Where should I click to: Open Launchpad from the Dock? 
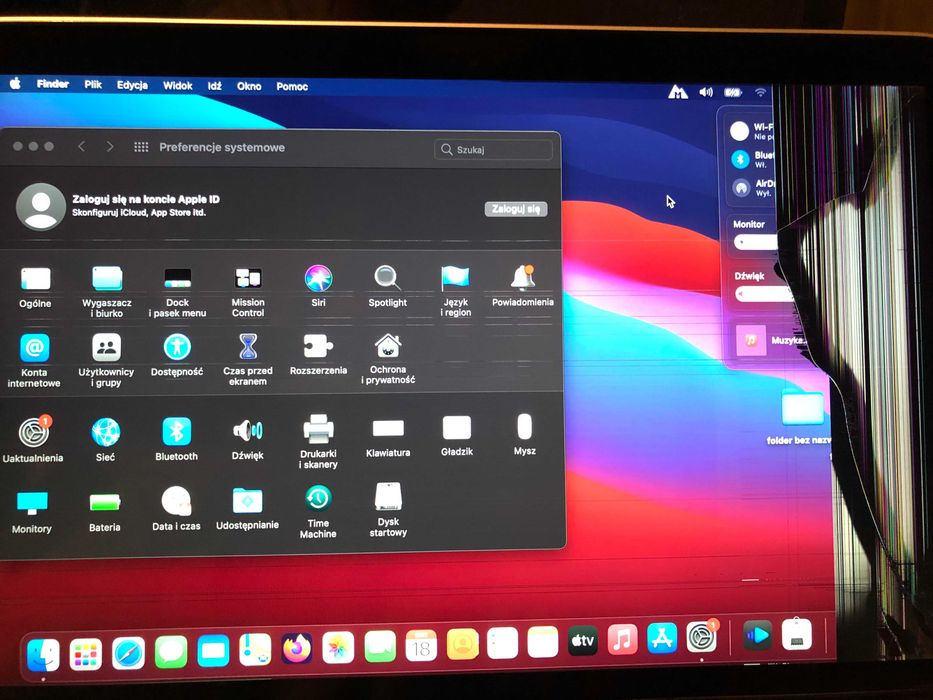86,654
